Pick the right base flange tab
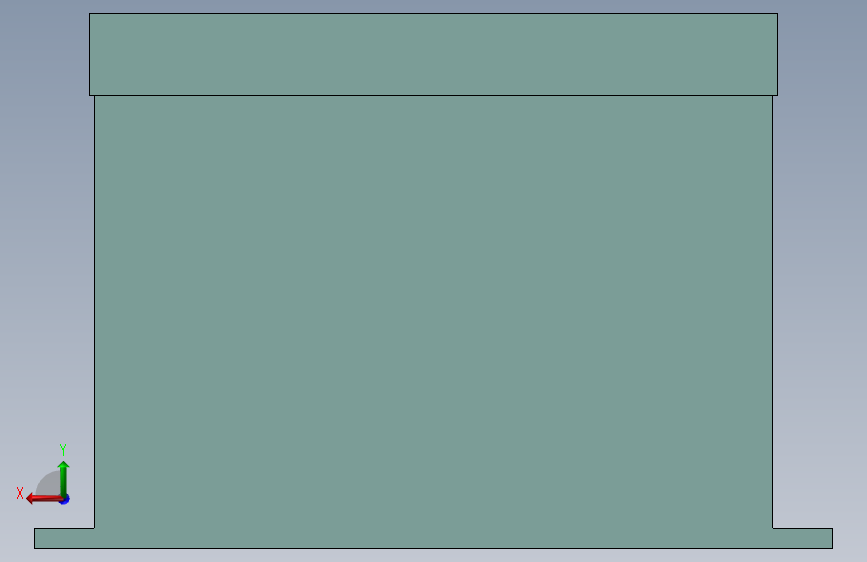867x562 pixels. coord(802,538)
